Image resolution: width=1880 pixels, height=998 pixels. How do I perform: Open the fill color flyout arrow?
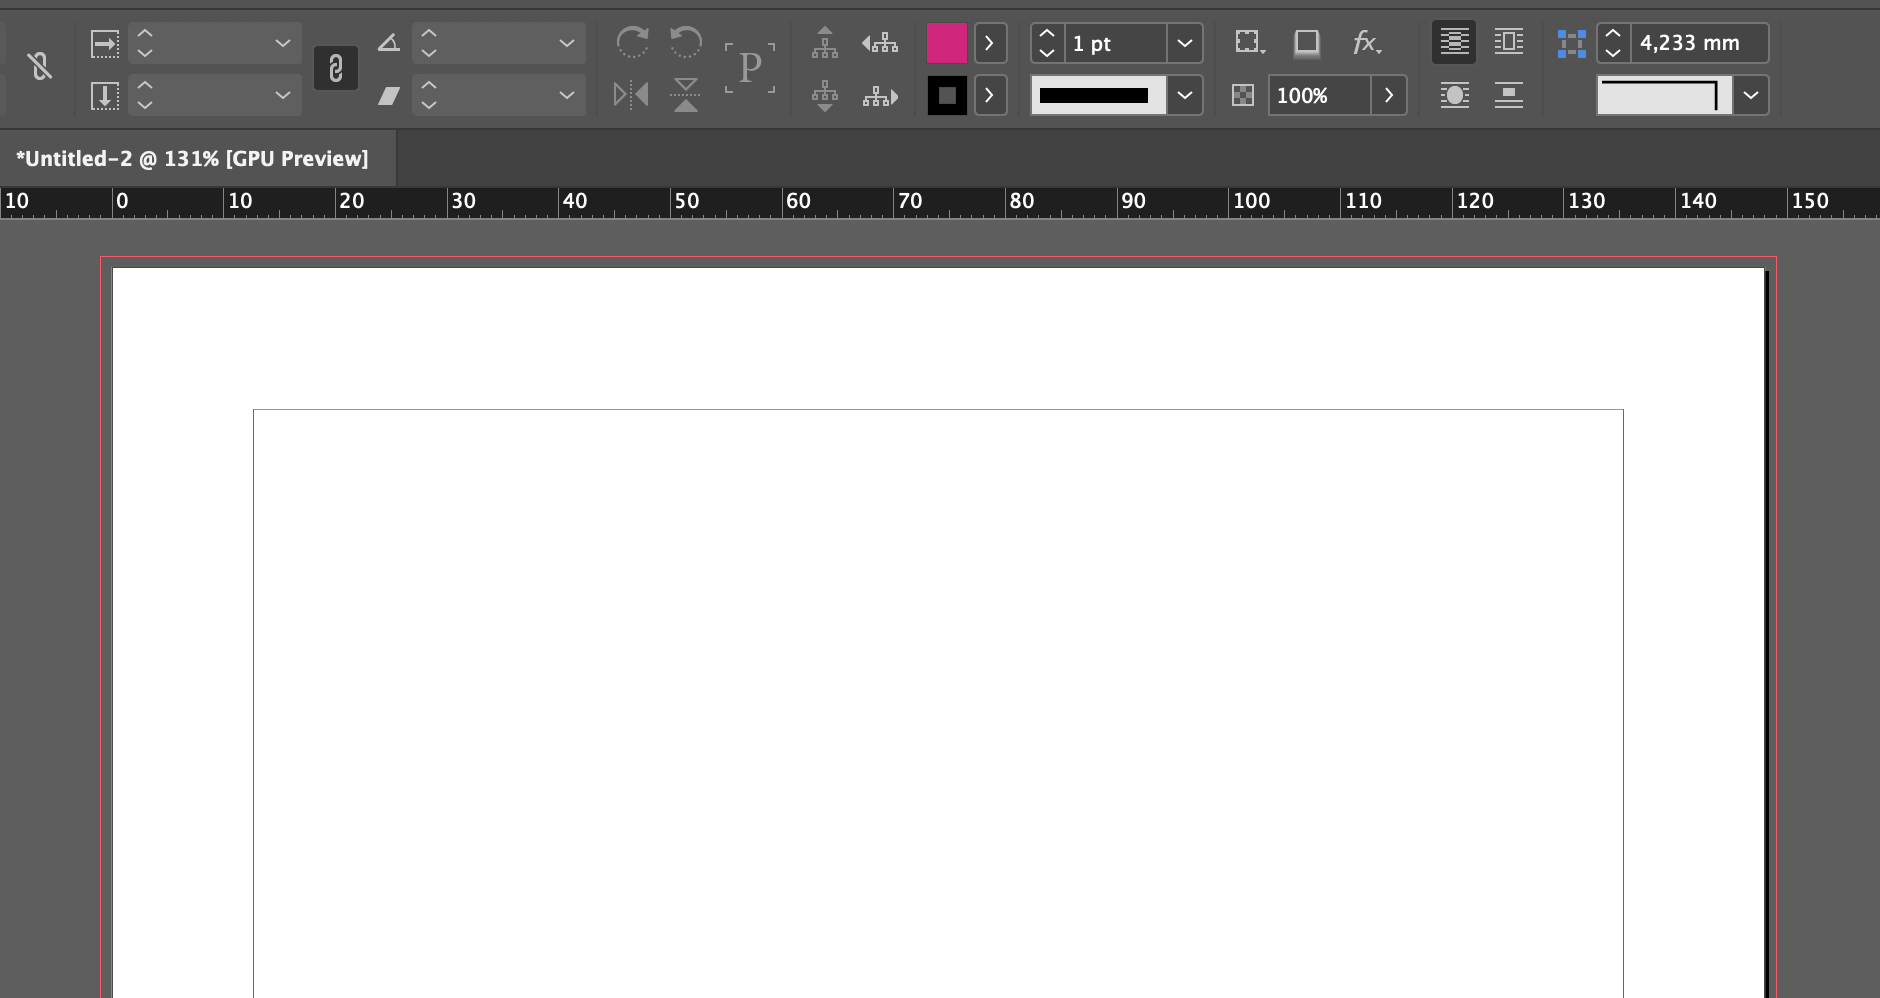point(990,43)
